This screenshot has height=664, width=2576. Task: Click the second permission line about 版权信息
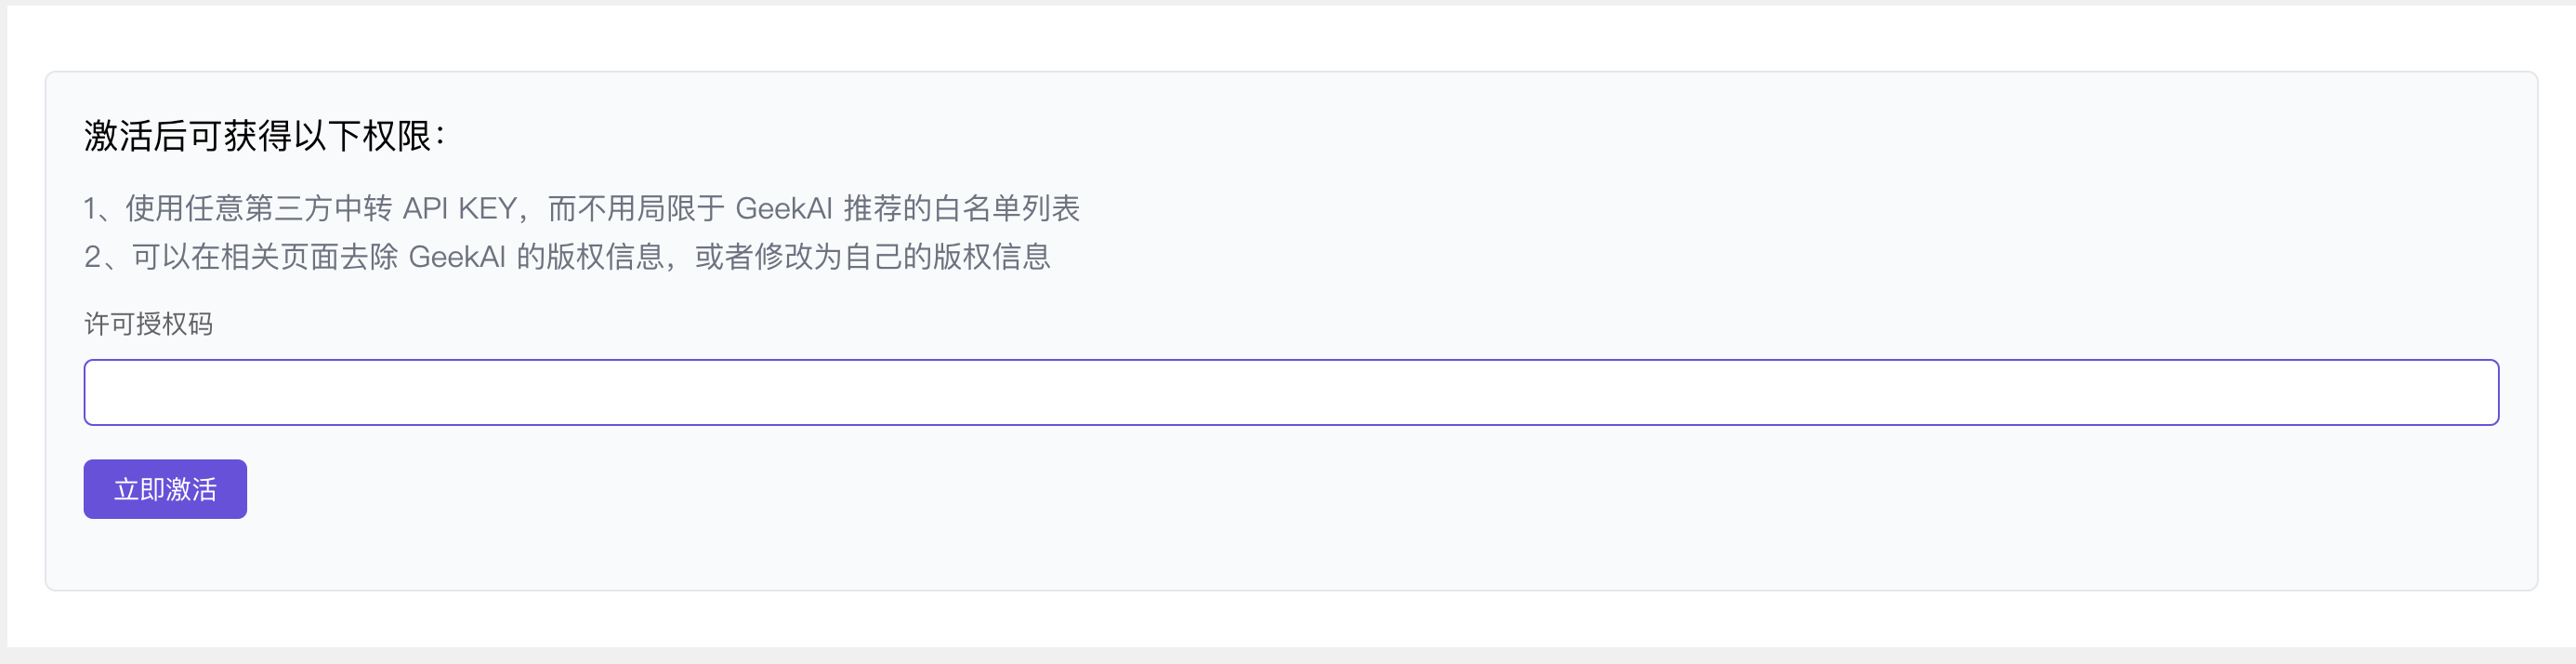567,257
